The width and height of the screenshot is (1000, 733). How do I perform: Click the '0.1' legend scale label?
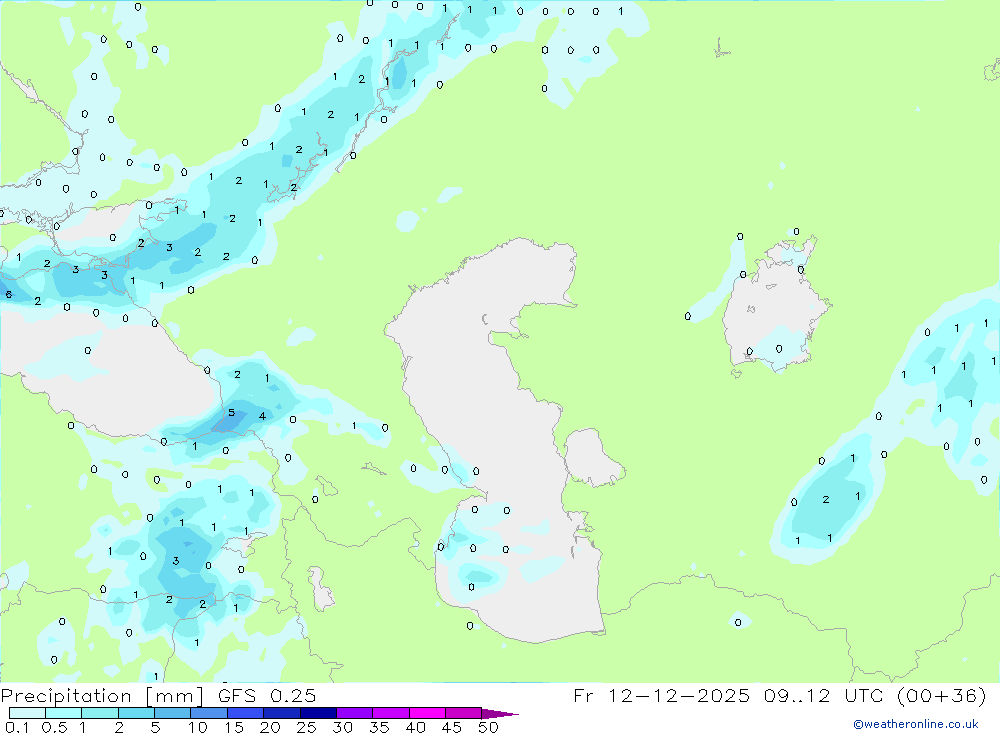pyautogui.click(x=17, y=727)
